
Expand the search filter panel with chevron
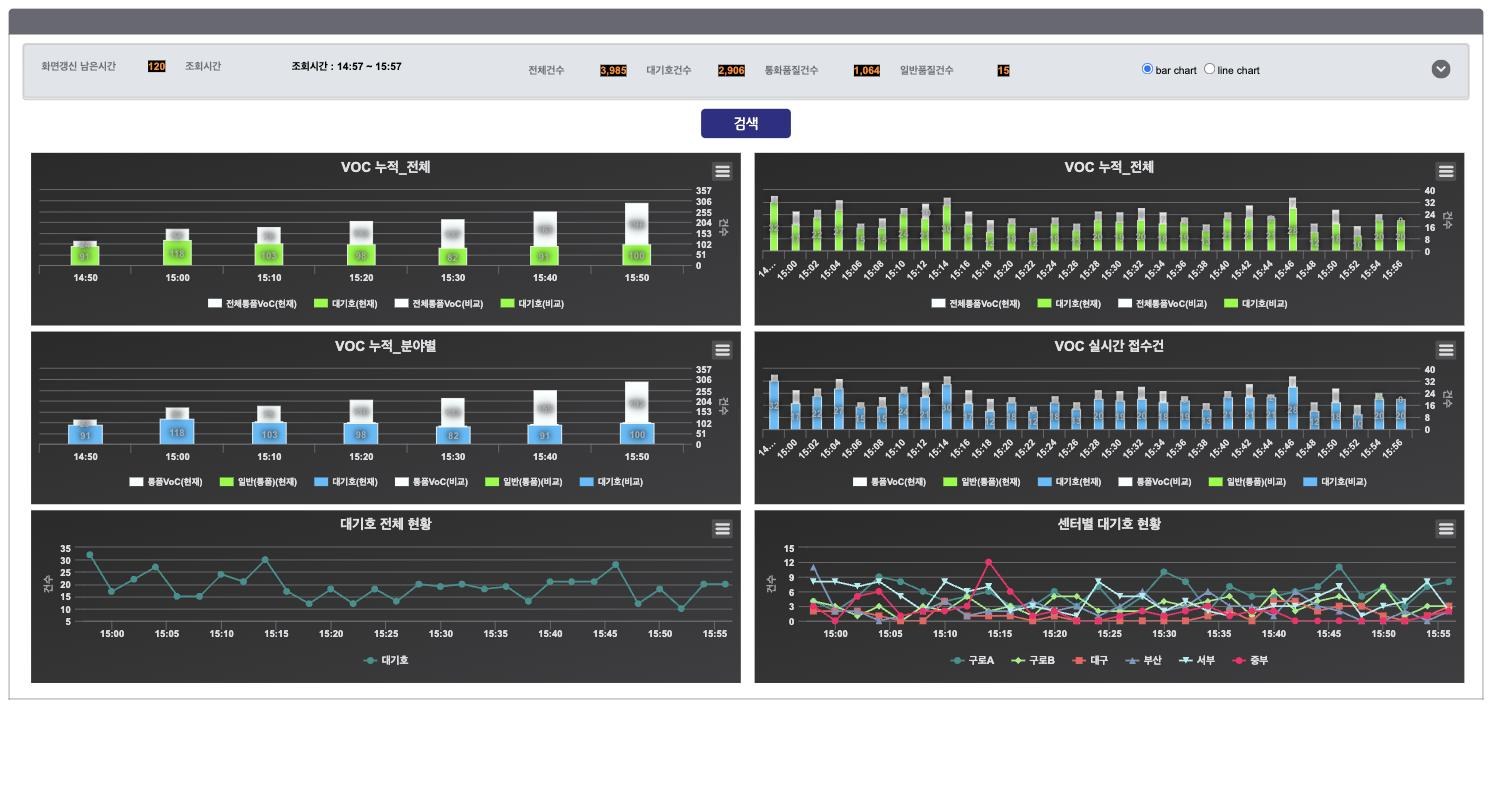(x=1440, y=69)
